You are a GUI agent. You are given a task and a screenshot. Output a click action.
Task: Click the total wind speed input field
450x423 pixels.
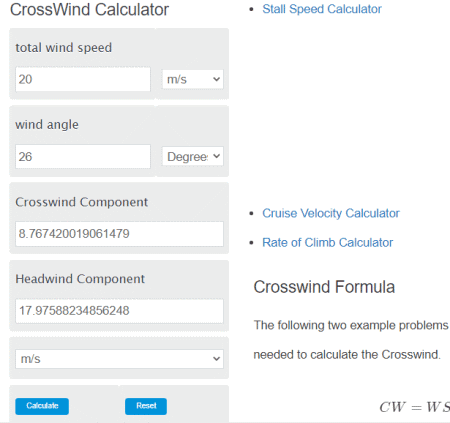(83, 79)
